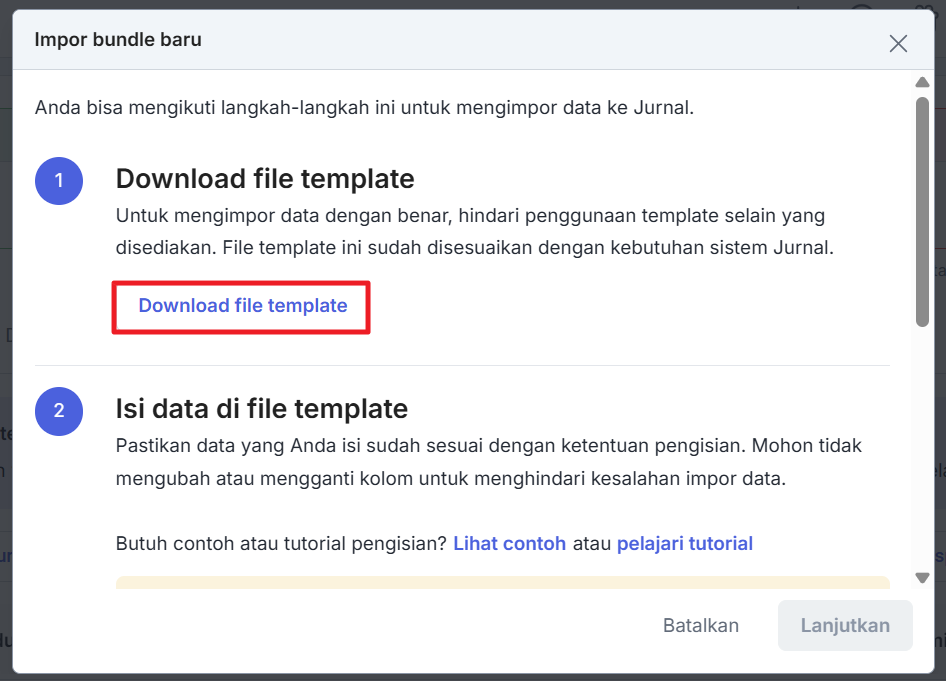The height and width of the screenshot is (681, 946).
Task: Click the Download file template link
Action: 243,306
